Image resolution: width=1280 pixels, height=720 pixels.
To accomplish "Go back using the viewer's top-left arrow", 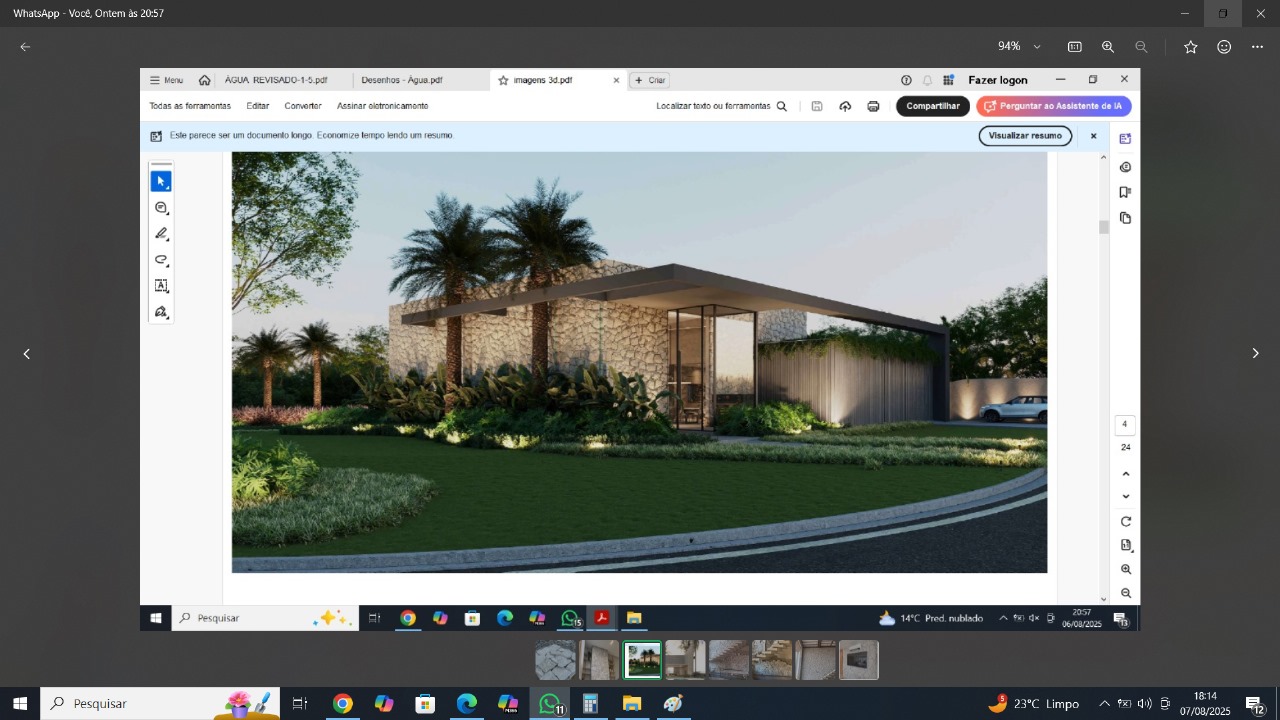I will 25,47.
